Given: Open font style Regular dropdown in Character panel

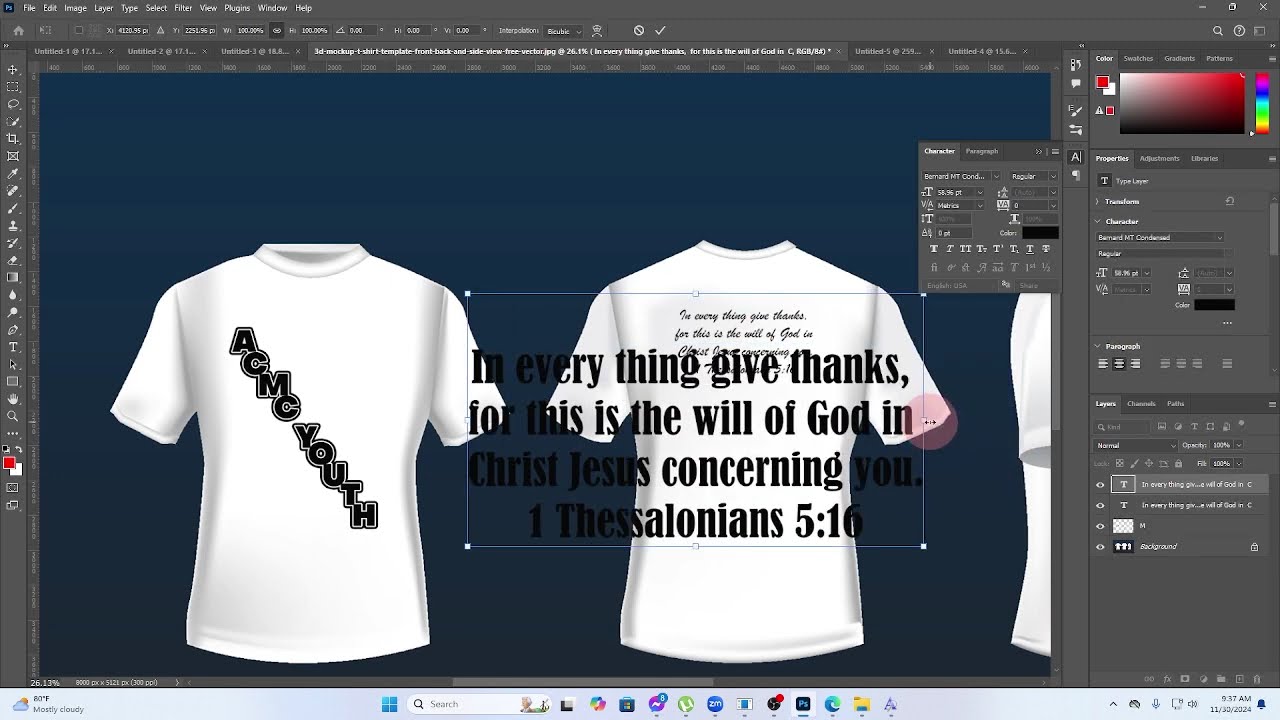Looking at the screenshot, I should pos(1053,177).
